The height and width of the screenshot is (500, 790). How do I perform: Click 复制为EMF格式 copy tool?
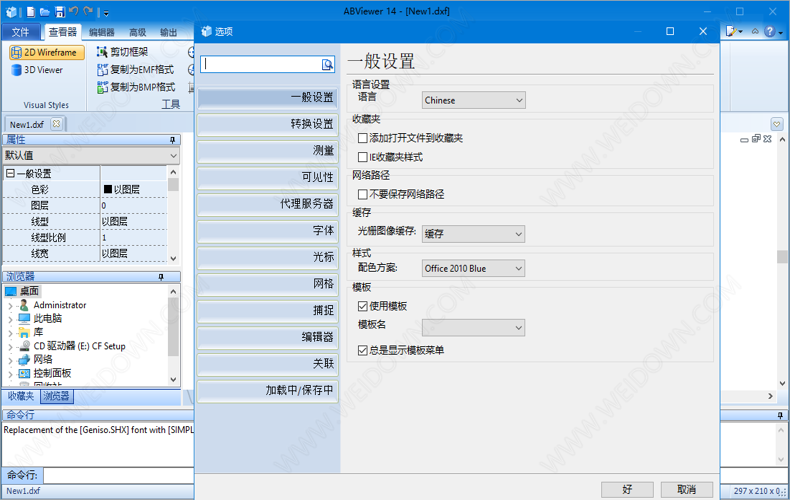pos(136,70)
